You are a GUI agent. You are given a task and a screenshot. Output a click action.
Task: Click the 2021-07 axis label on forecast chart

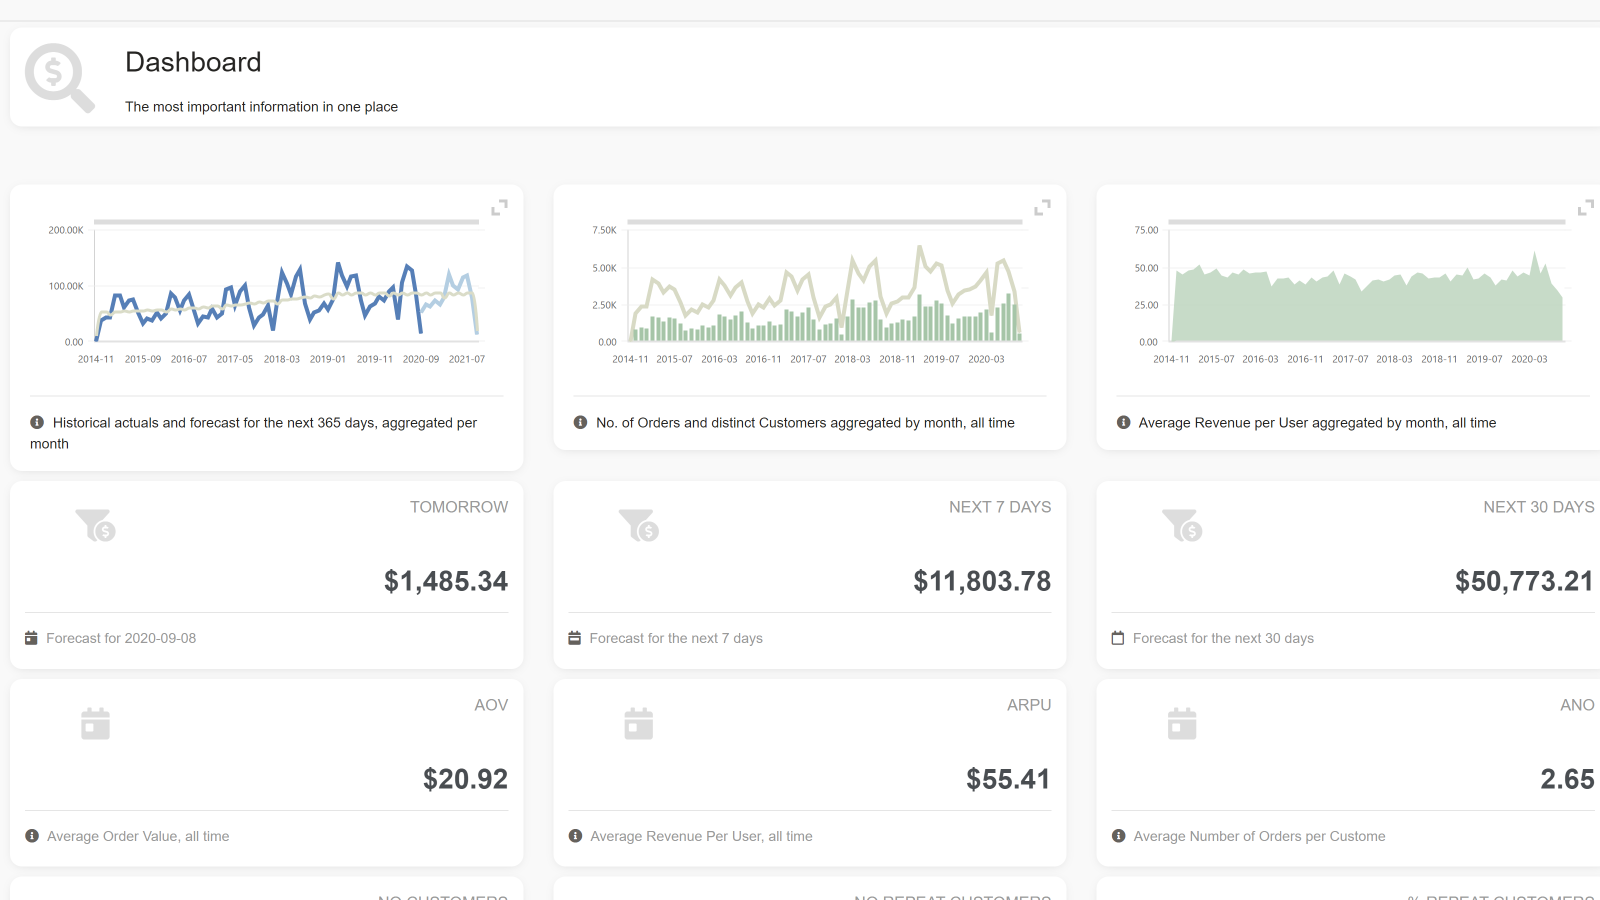(466, 359)
